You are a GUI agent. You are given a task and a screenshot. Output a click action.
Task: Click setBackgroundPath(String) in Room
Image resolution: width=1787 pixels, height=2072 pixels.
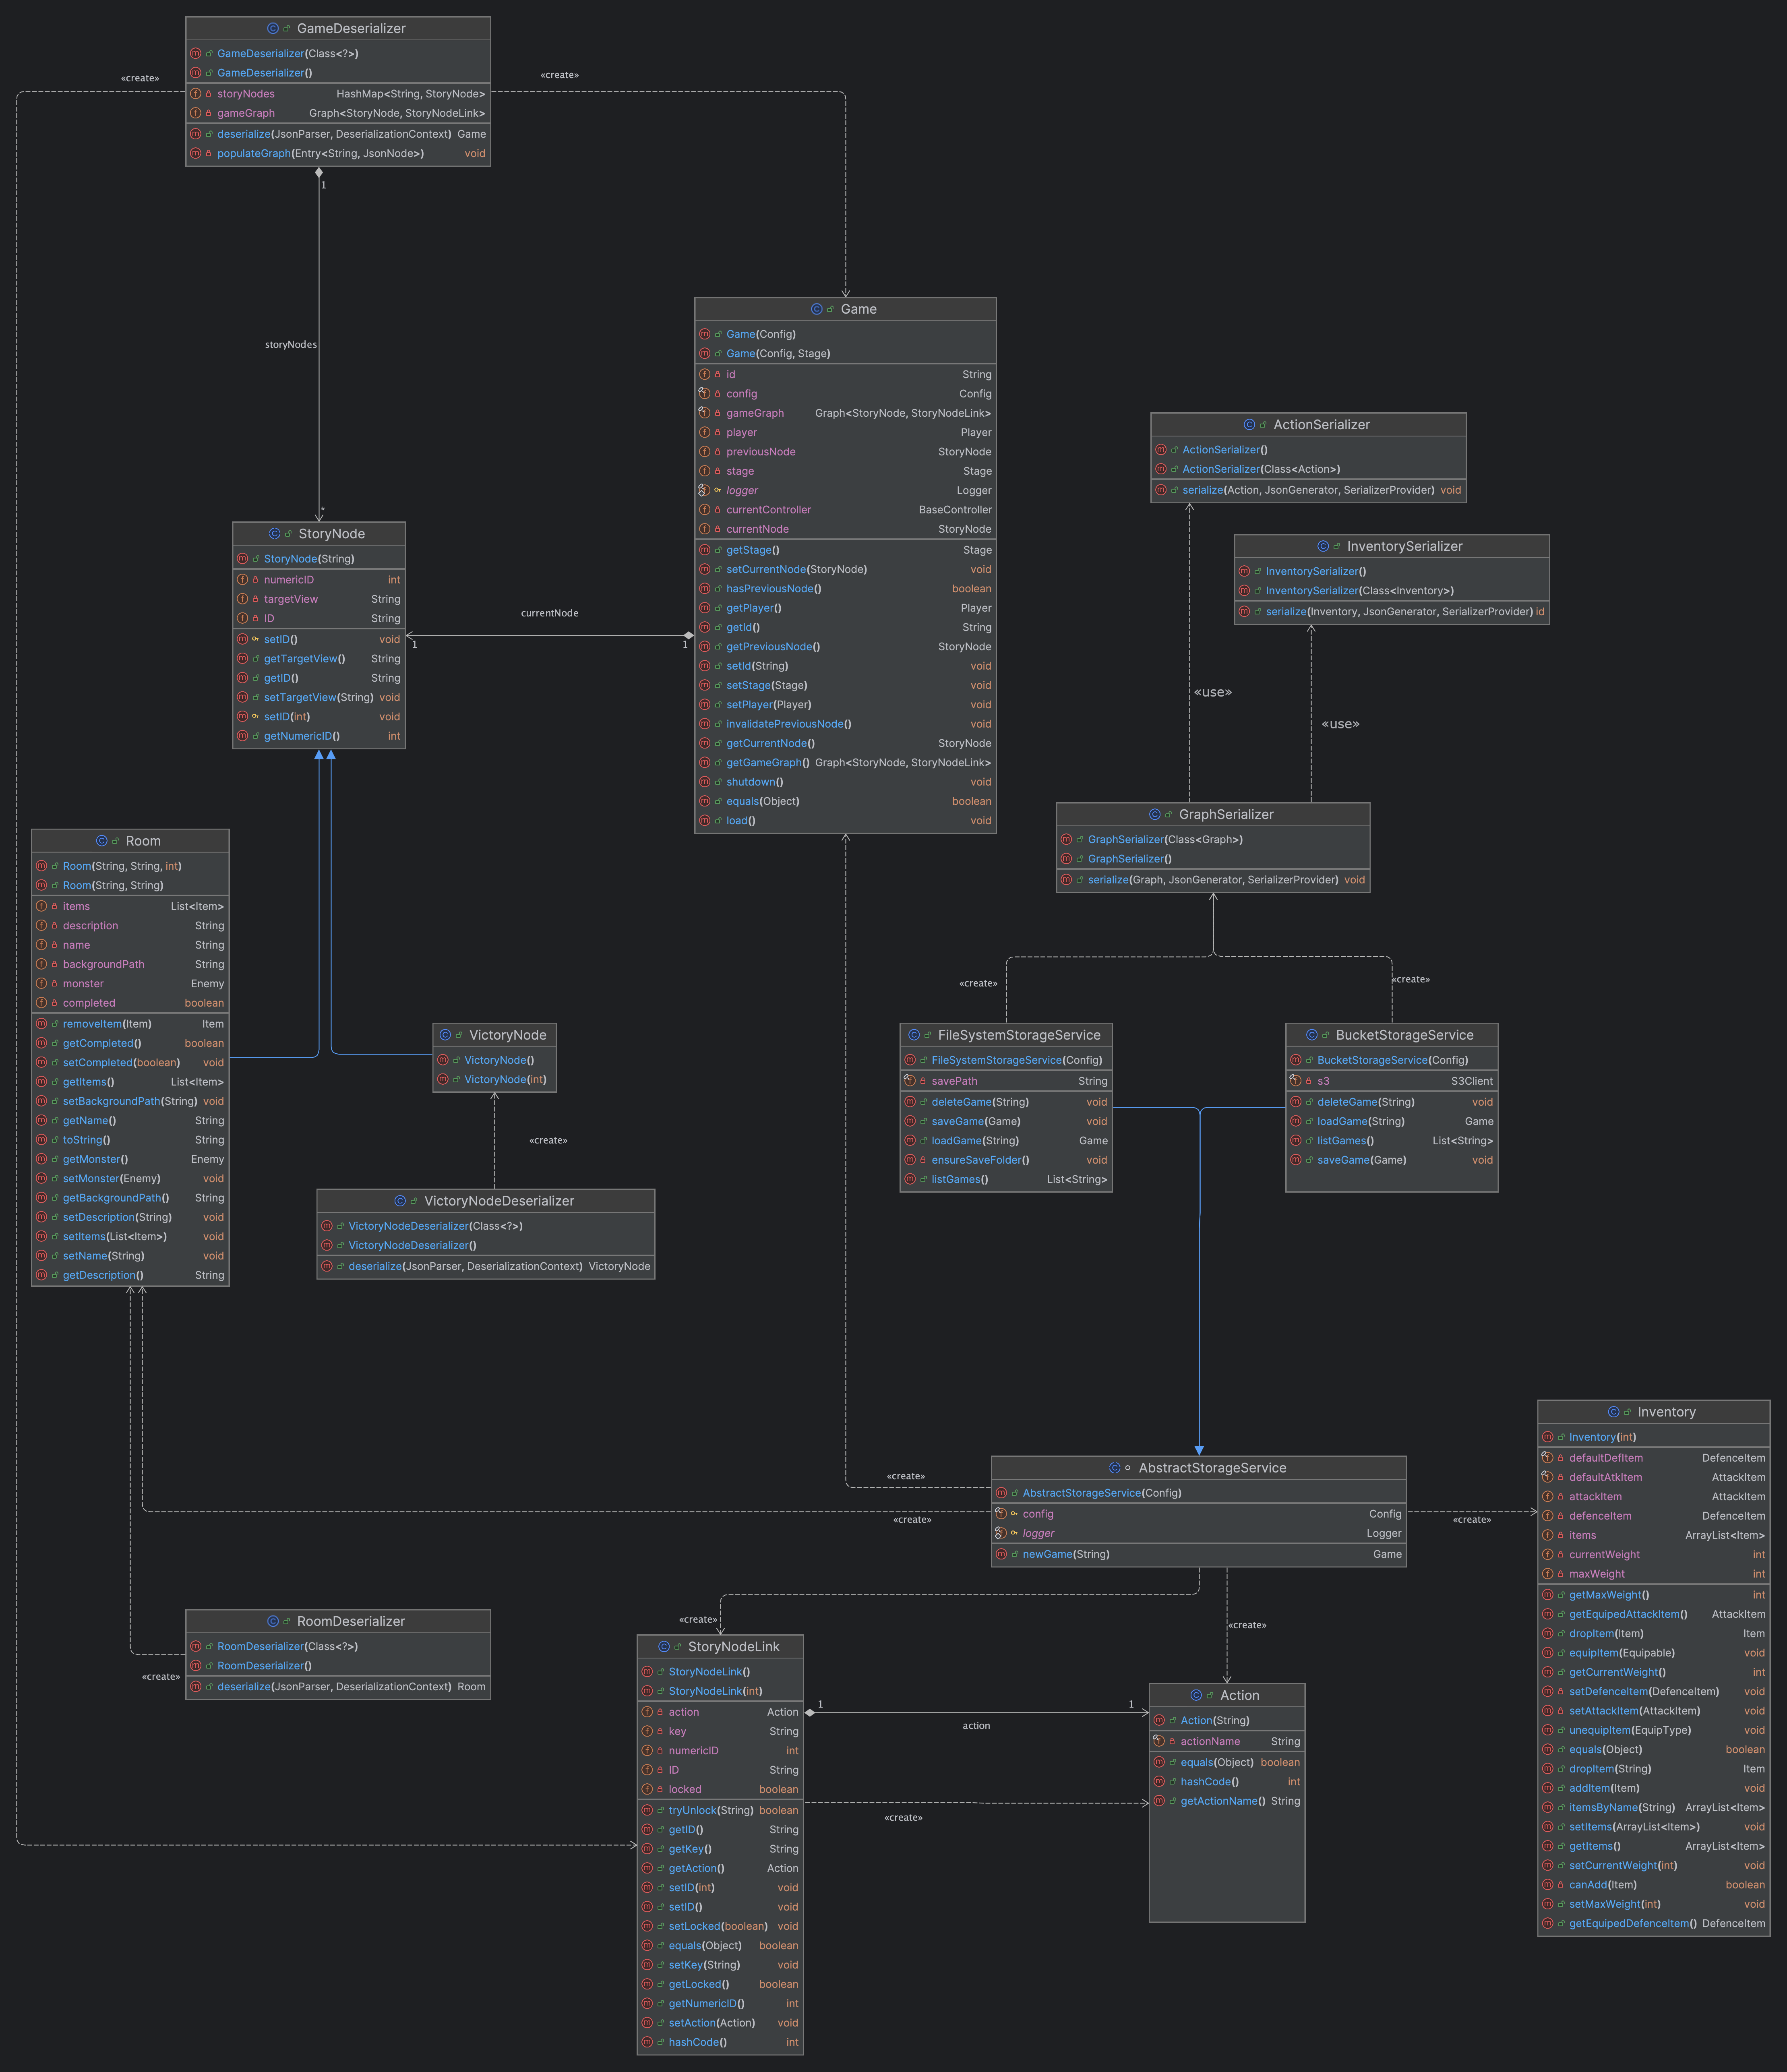130,1101
